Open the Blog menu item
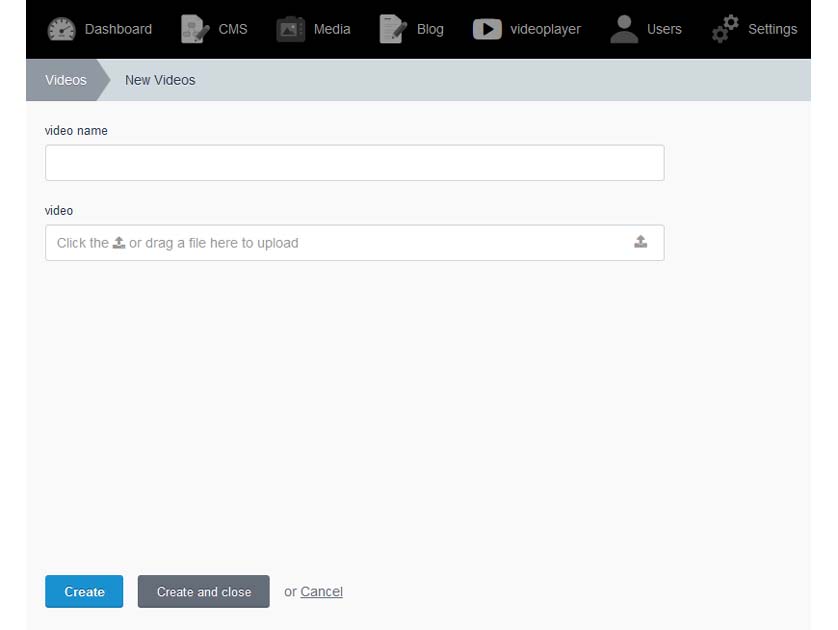838x630 pixels. [412, 29]
